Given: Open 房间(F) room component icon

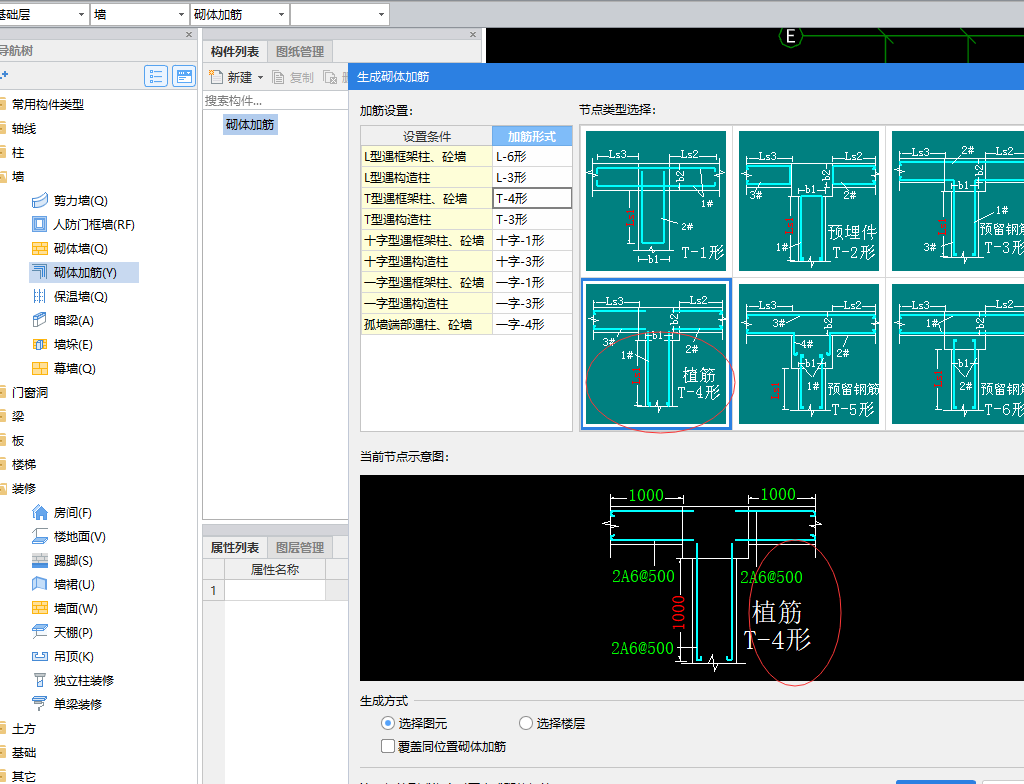Looking at the screenshot, I should [x=40, y=513].
